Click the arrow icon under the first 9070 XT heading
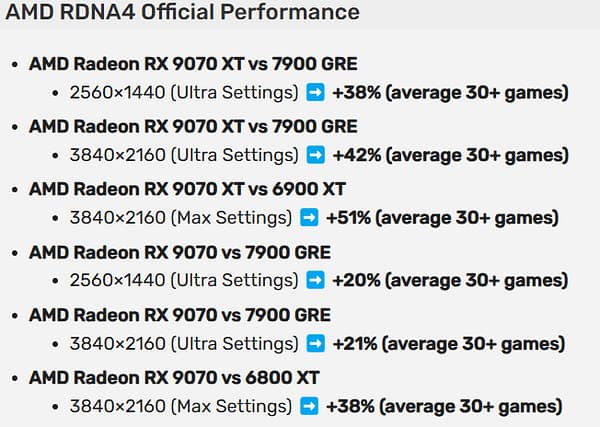 click(315, 93)
